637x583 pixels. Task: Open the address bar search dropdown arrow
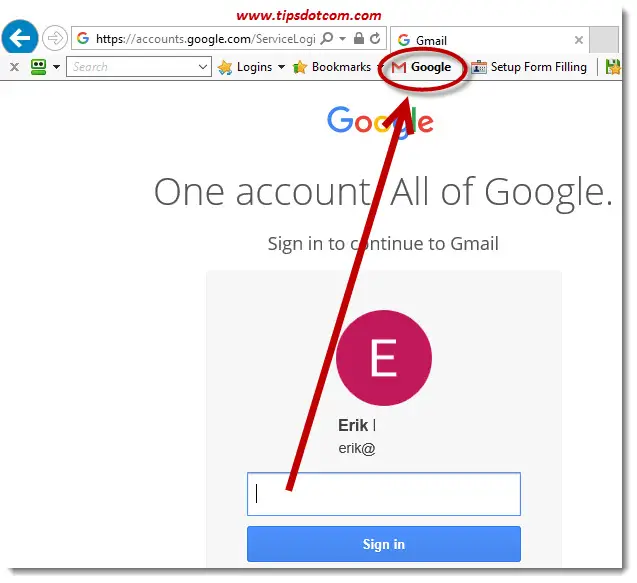(x=342, y=39)
